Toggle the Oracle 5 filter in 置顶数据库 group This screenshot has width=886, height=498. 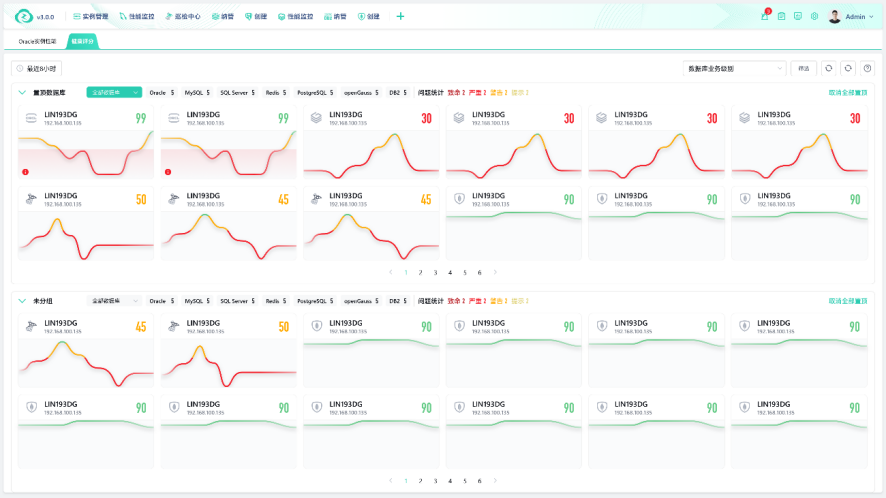tap(162, 93)
